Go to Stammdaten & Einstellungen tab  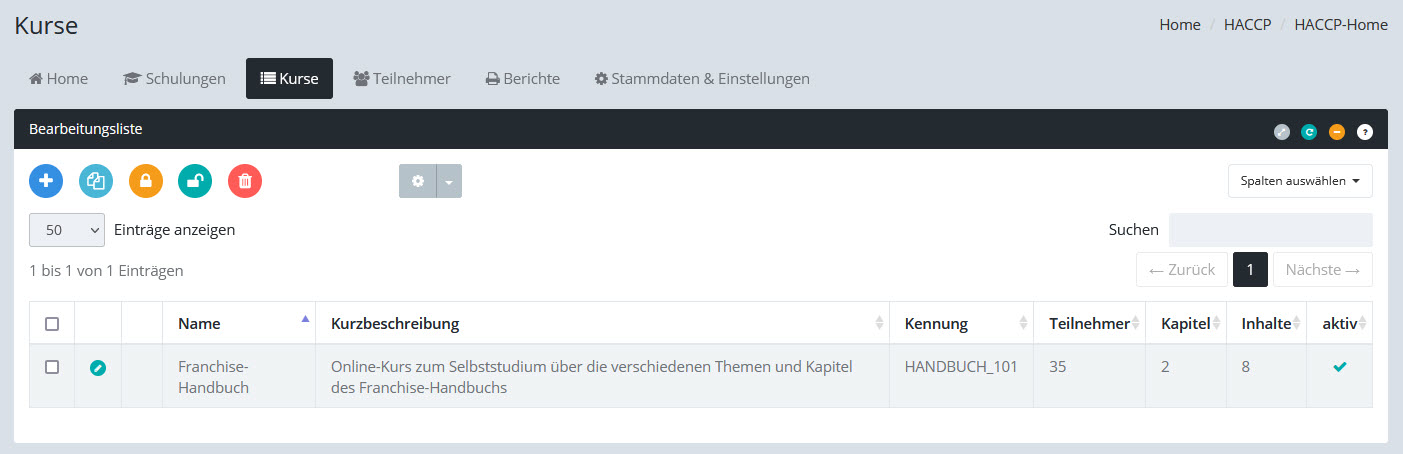pyautogui.click(x=702, y=79)
